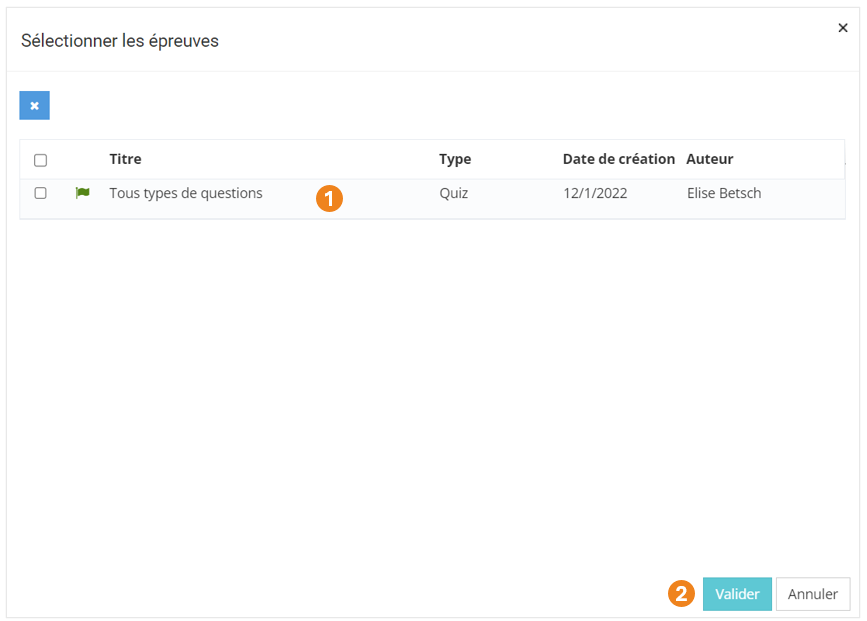
Task: Click the Auteur column header
Action: [x=710, y=159]
